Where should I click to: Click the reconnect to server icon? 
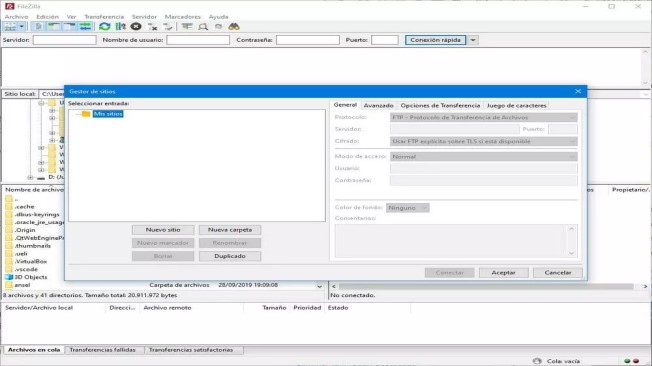(168, 27)
